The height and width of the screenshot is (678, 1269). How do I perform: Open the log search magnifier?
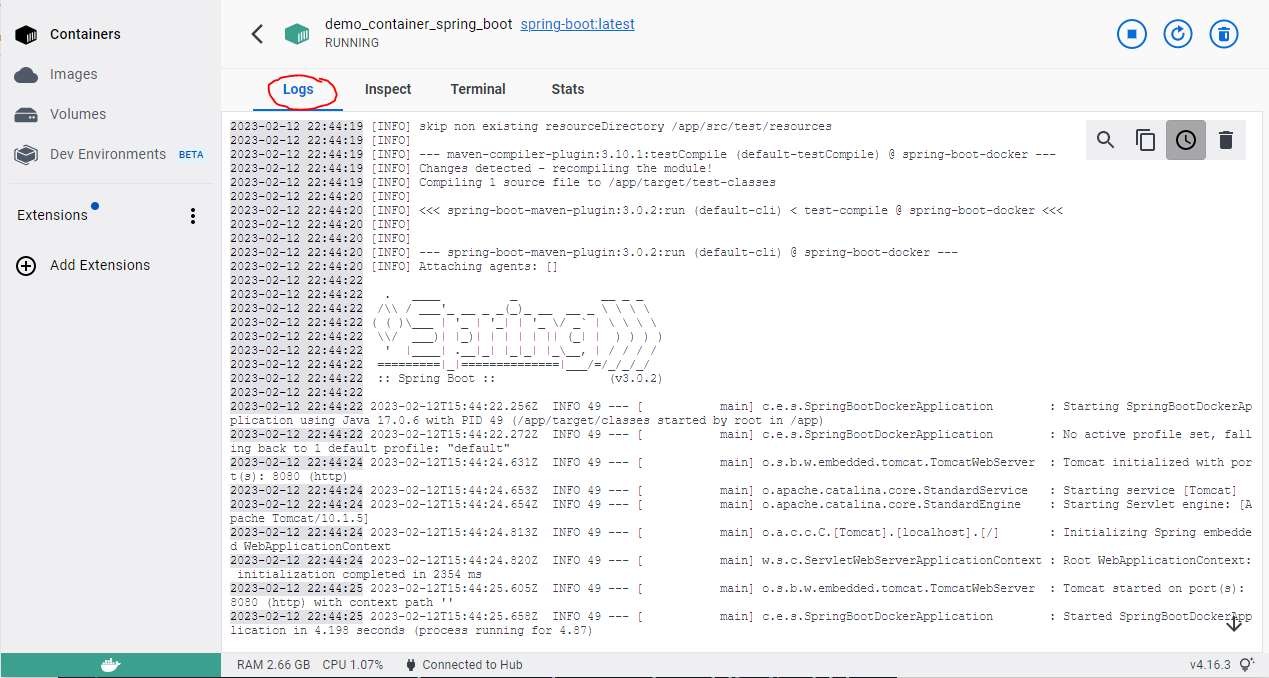pos(1105,140)
